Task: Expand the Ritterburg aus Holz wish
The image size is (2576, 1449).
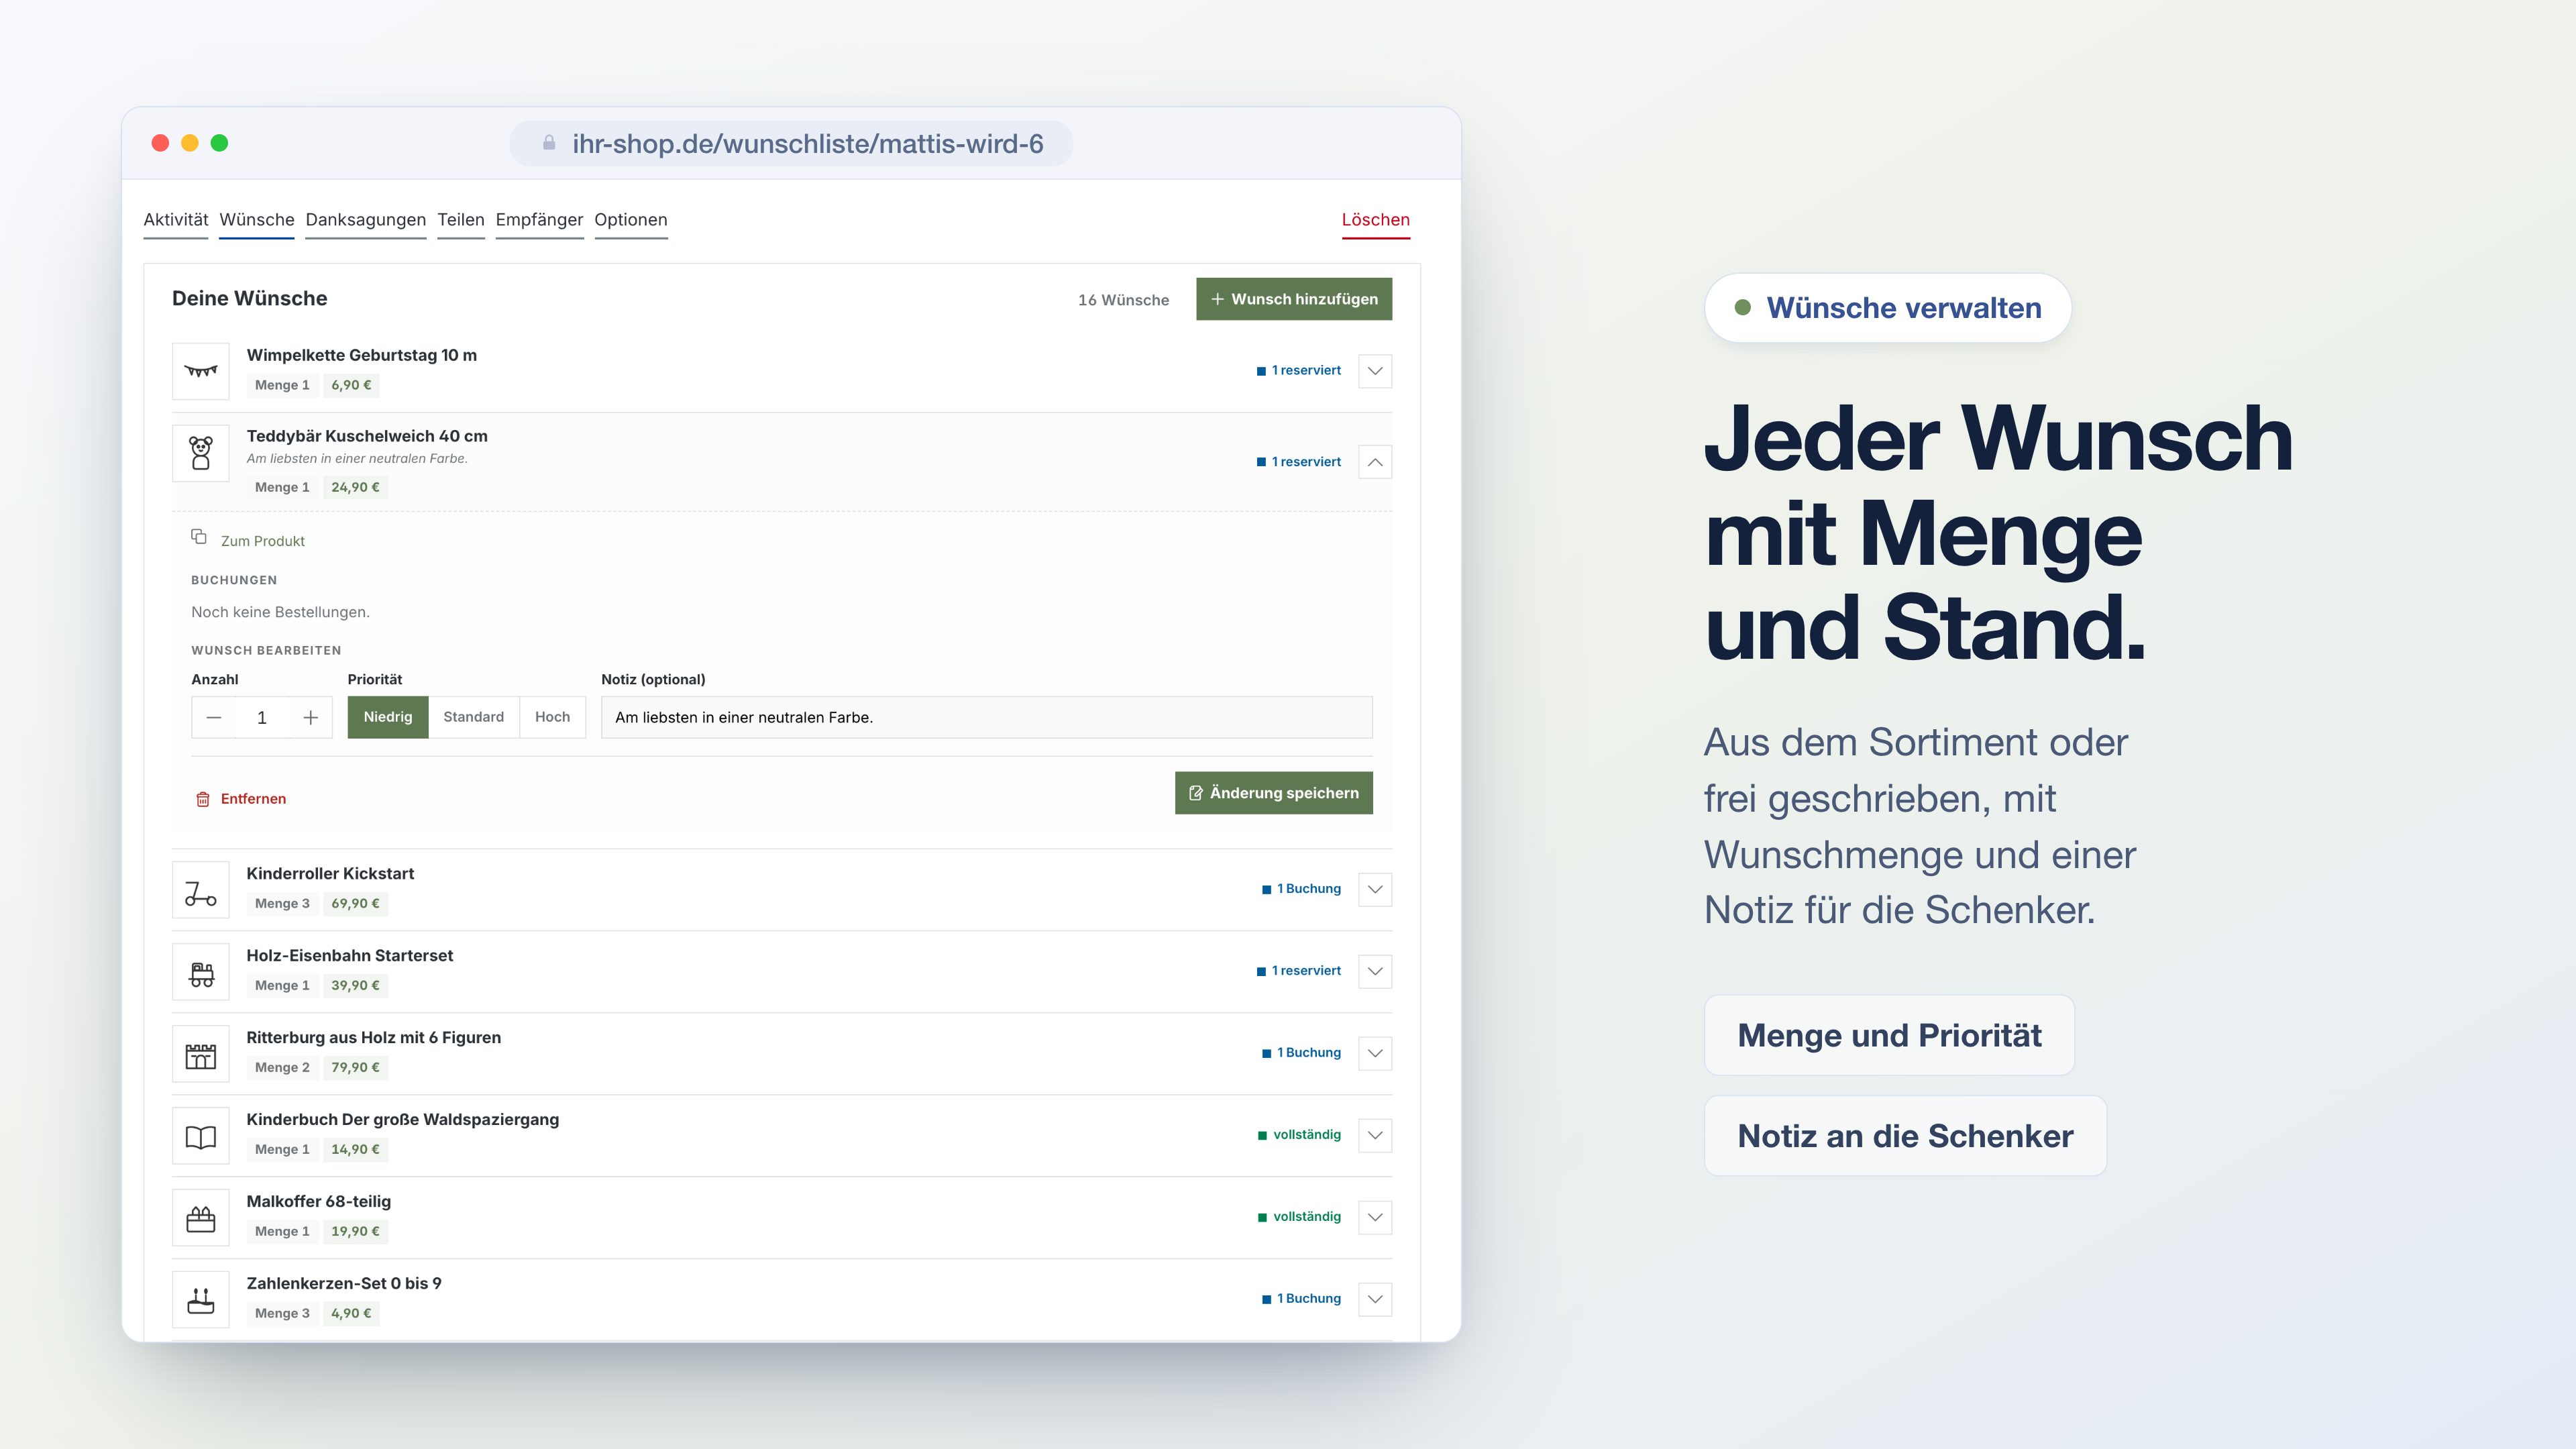Action: [x=1375, y=1053]
